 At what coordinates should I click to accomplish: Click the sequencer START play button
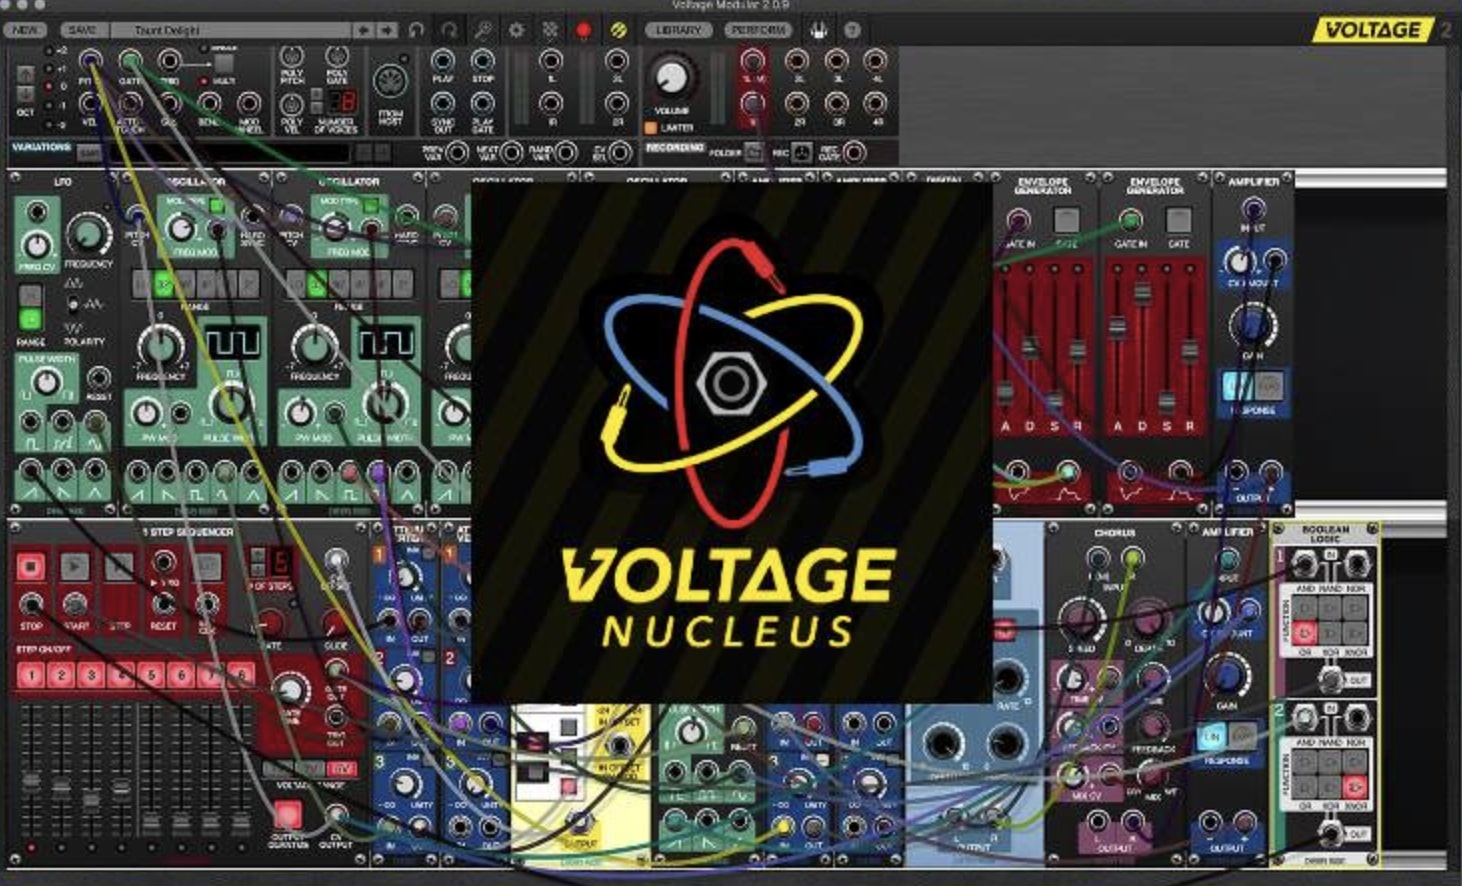click(75, 567)
